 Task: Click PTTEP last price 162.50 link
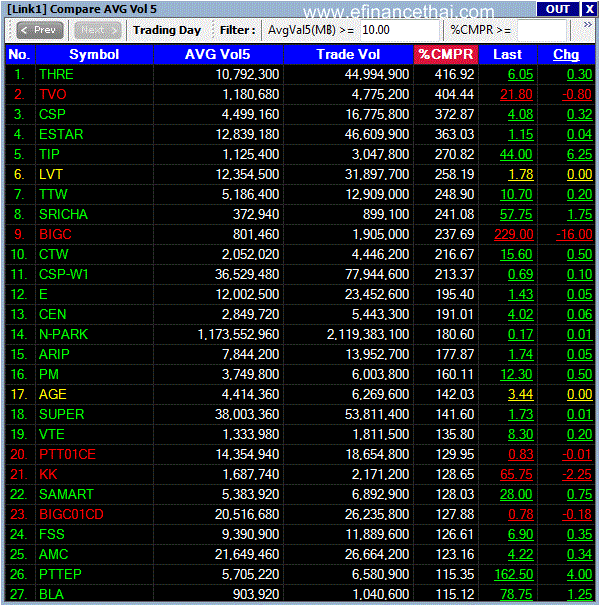(514, 575)
